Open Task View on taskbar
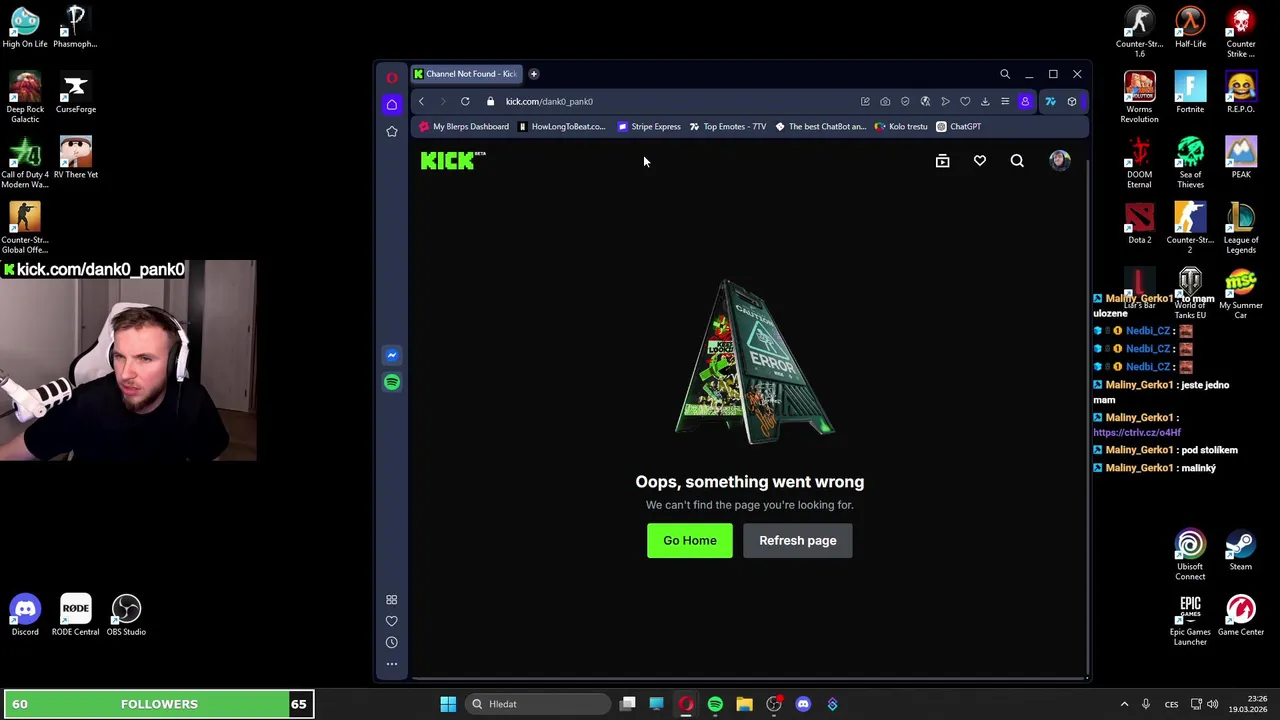Screen dimensions: 1280x720 (x=627, y=704)
